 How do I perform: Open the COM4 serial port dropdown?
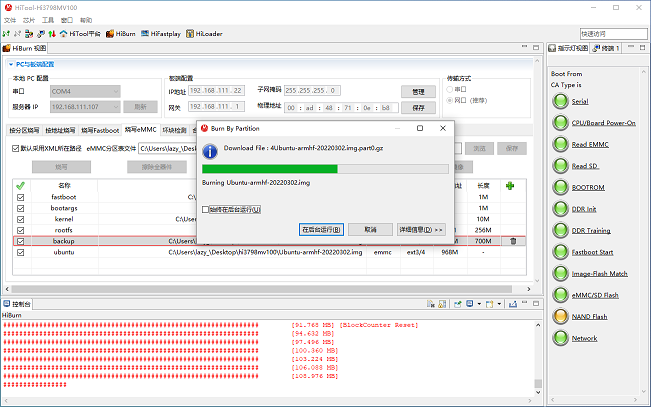pyautogui.click(x=84, y=91)
